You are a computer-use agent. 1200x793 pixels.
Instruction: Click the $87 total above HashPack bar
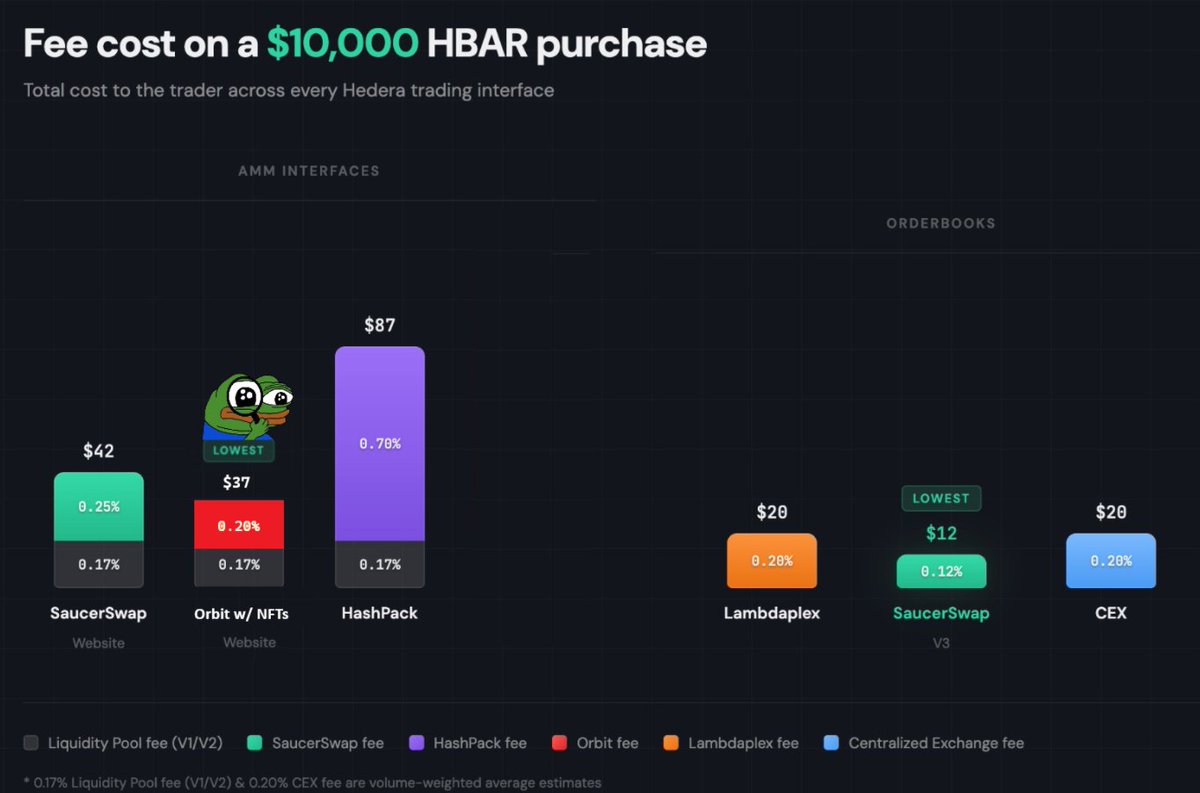click(380, 325)
